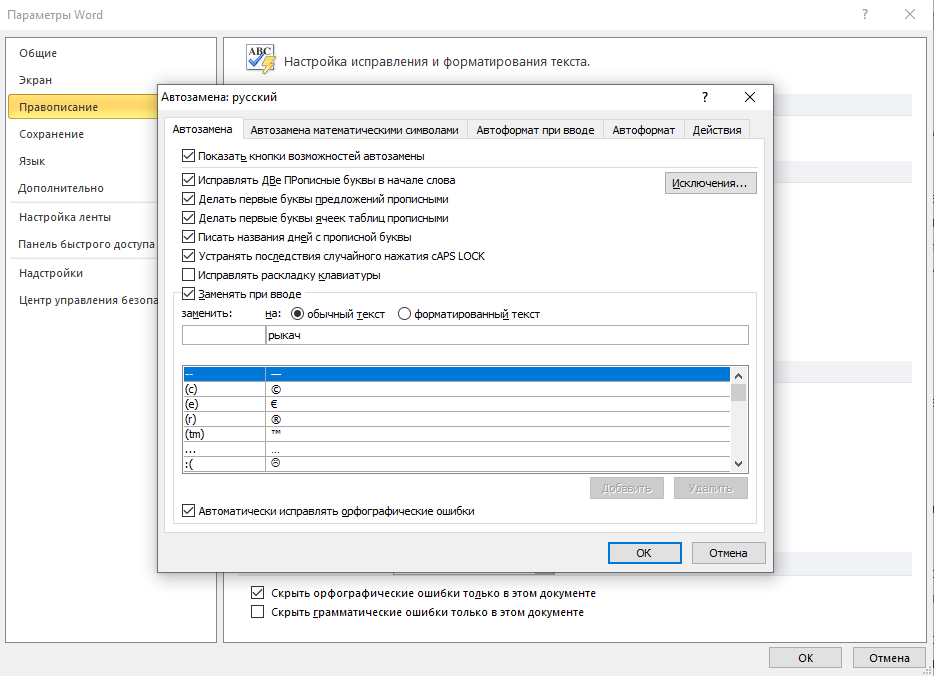Toggle Заменять при вводе checkbox
This screenshot has height=676, width=934.
pyautogui.click(x=188, y=294)
